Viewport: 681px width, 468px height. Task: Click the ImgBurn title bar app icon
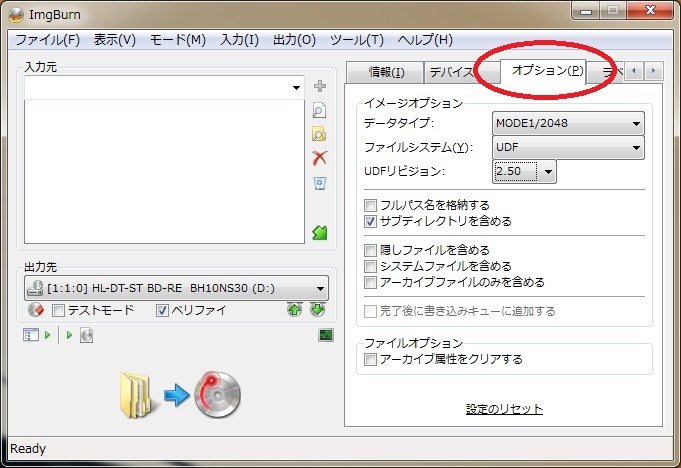16,14
